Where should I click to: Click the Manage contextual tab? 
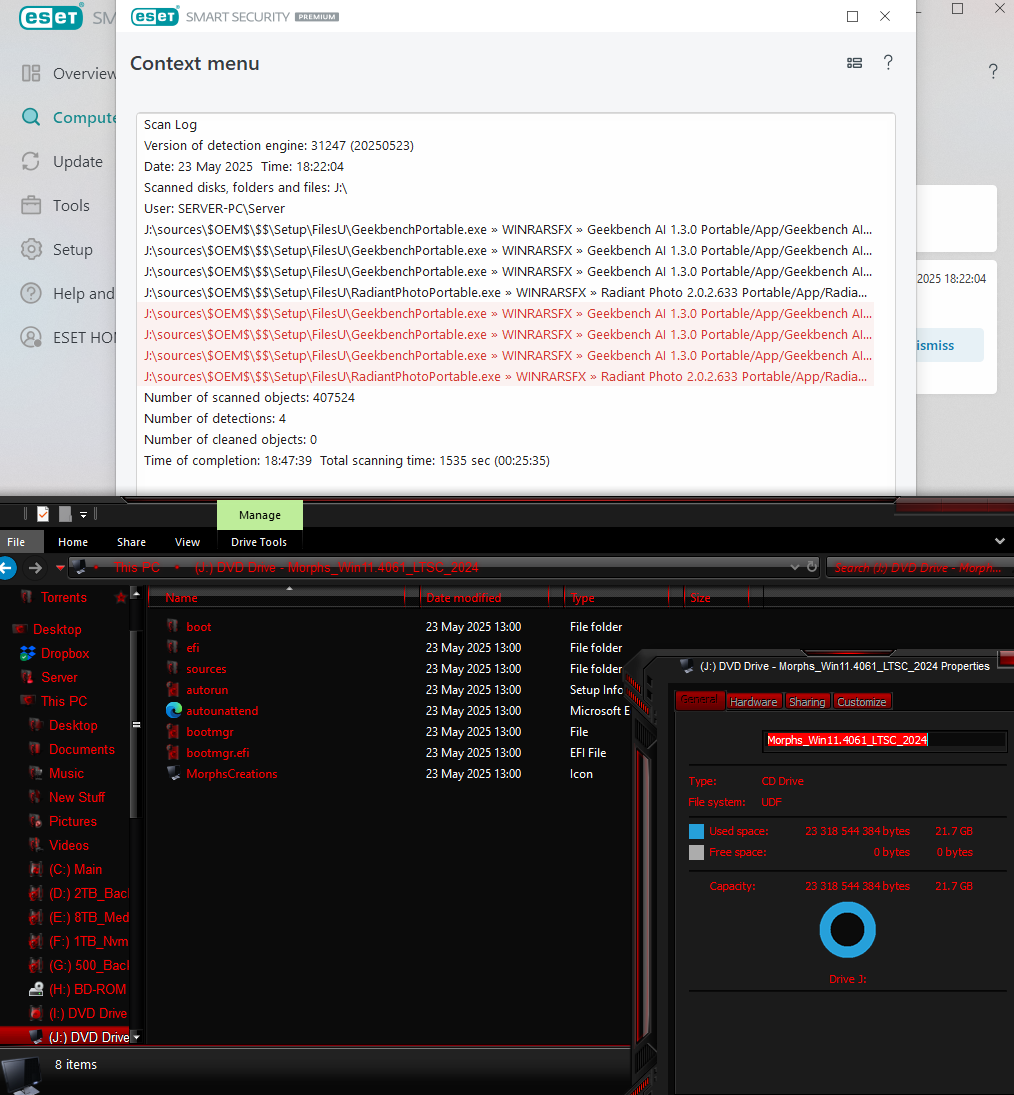tap(260, 515)
